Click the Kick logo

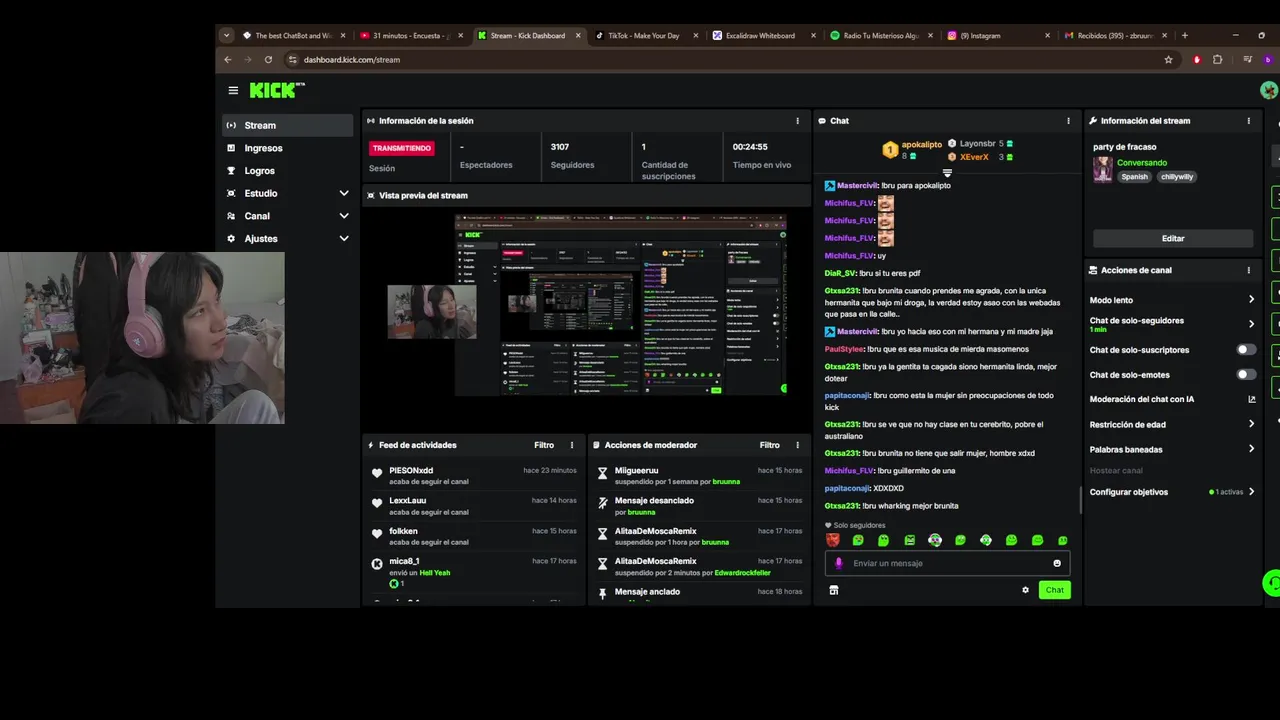(x=276, y=90)
